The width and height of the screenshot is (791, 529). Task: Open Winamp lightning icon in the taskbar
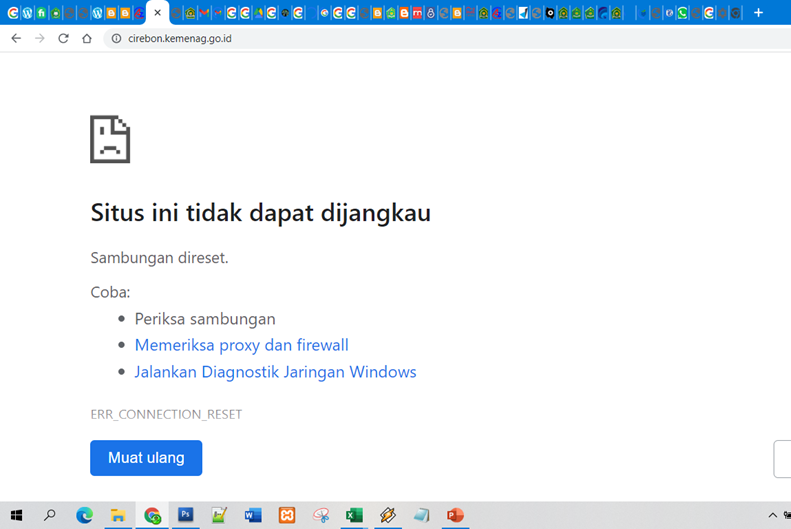387,515
